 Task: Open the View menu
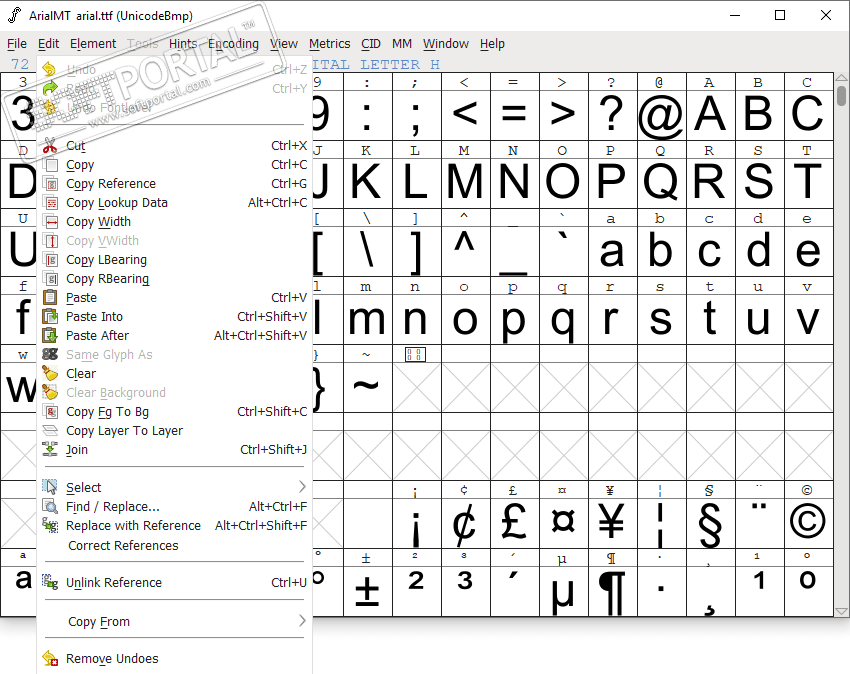(x=284, y=43)
